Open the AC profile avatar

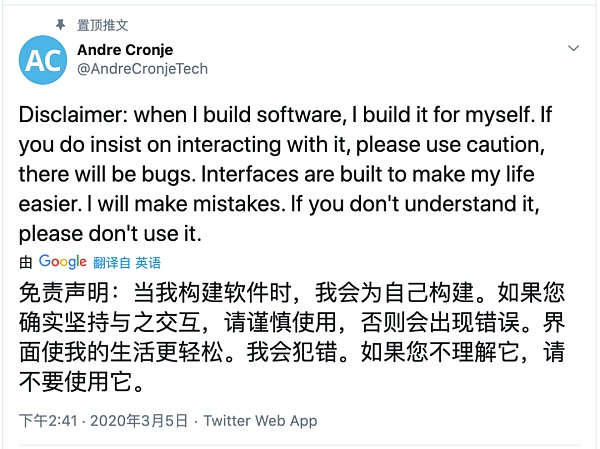[42, 61]
